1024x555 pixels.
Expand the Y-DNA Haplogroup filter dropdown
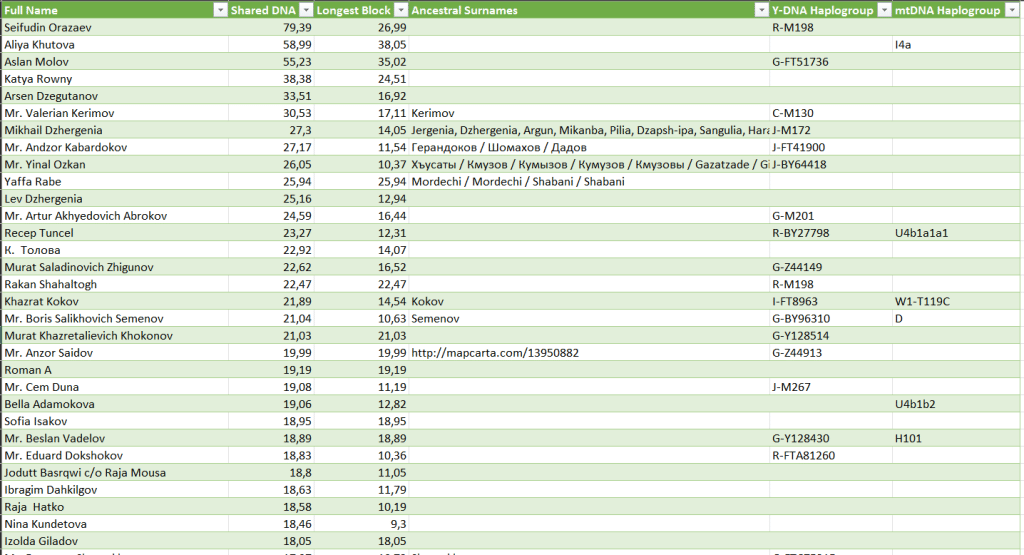[x=883, y=10]
